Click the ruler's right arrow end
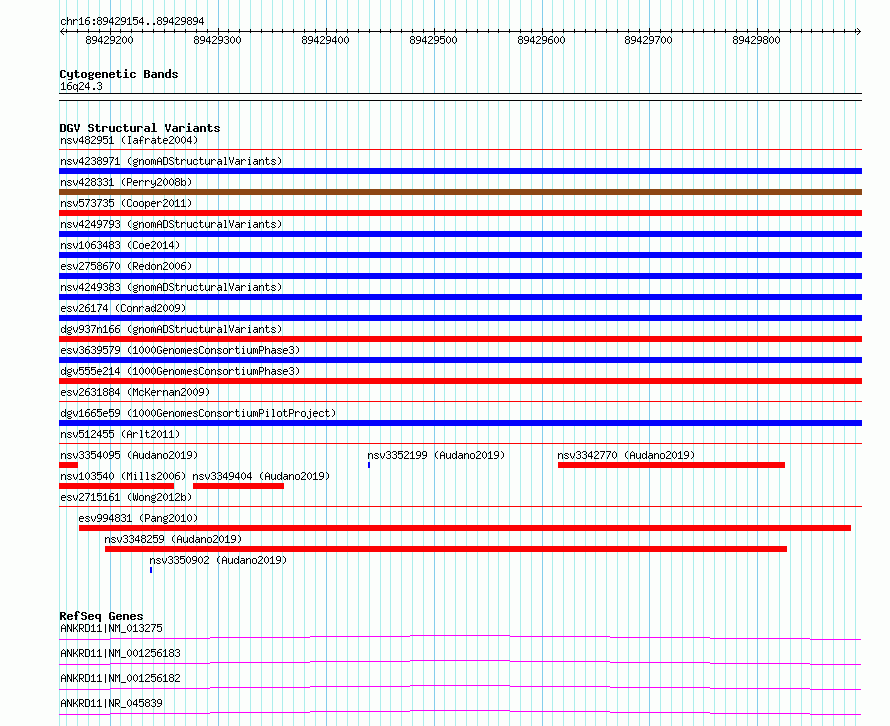 click(x=859, y=32)
